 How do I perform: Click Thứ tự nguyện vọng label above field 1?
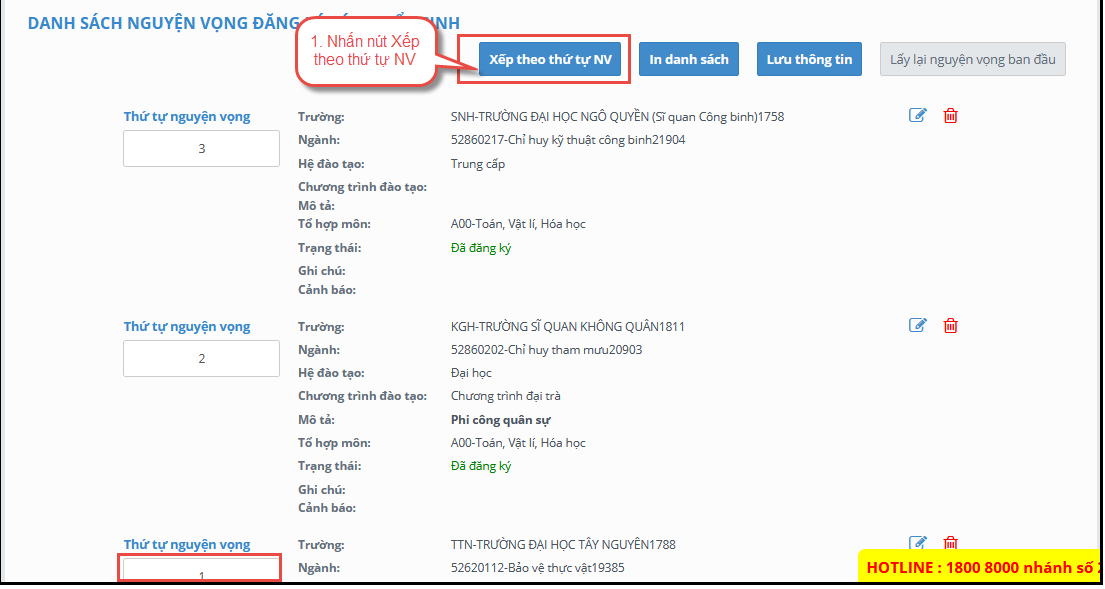187,545
